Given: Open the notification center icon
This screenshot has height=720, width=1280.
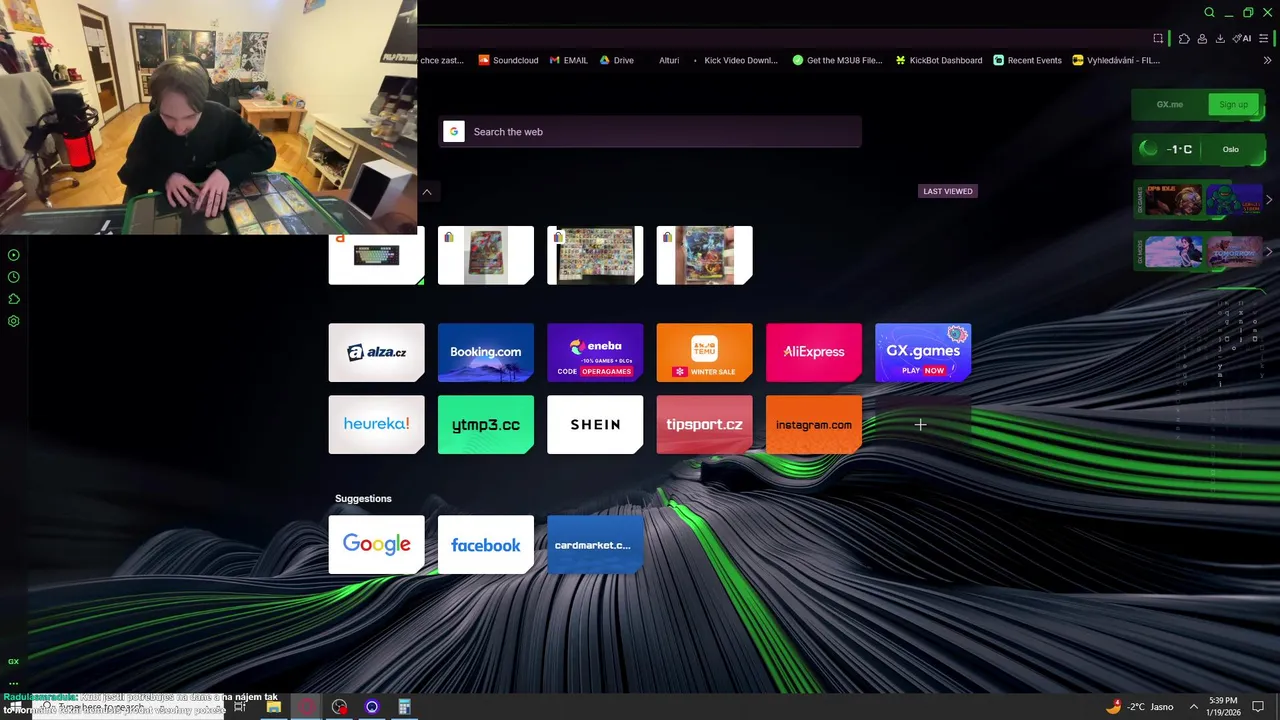Looking at the screenshot, I should coord(1259,707).
